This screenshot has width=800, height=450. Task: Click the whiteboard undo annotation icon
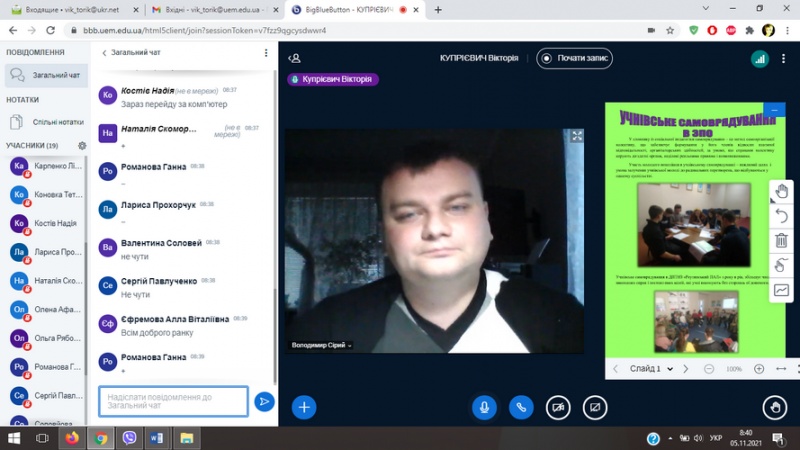pos(781,216)
